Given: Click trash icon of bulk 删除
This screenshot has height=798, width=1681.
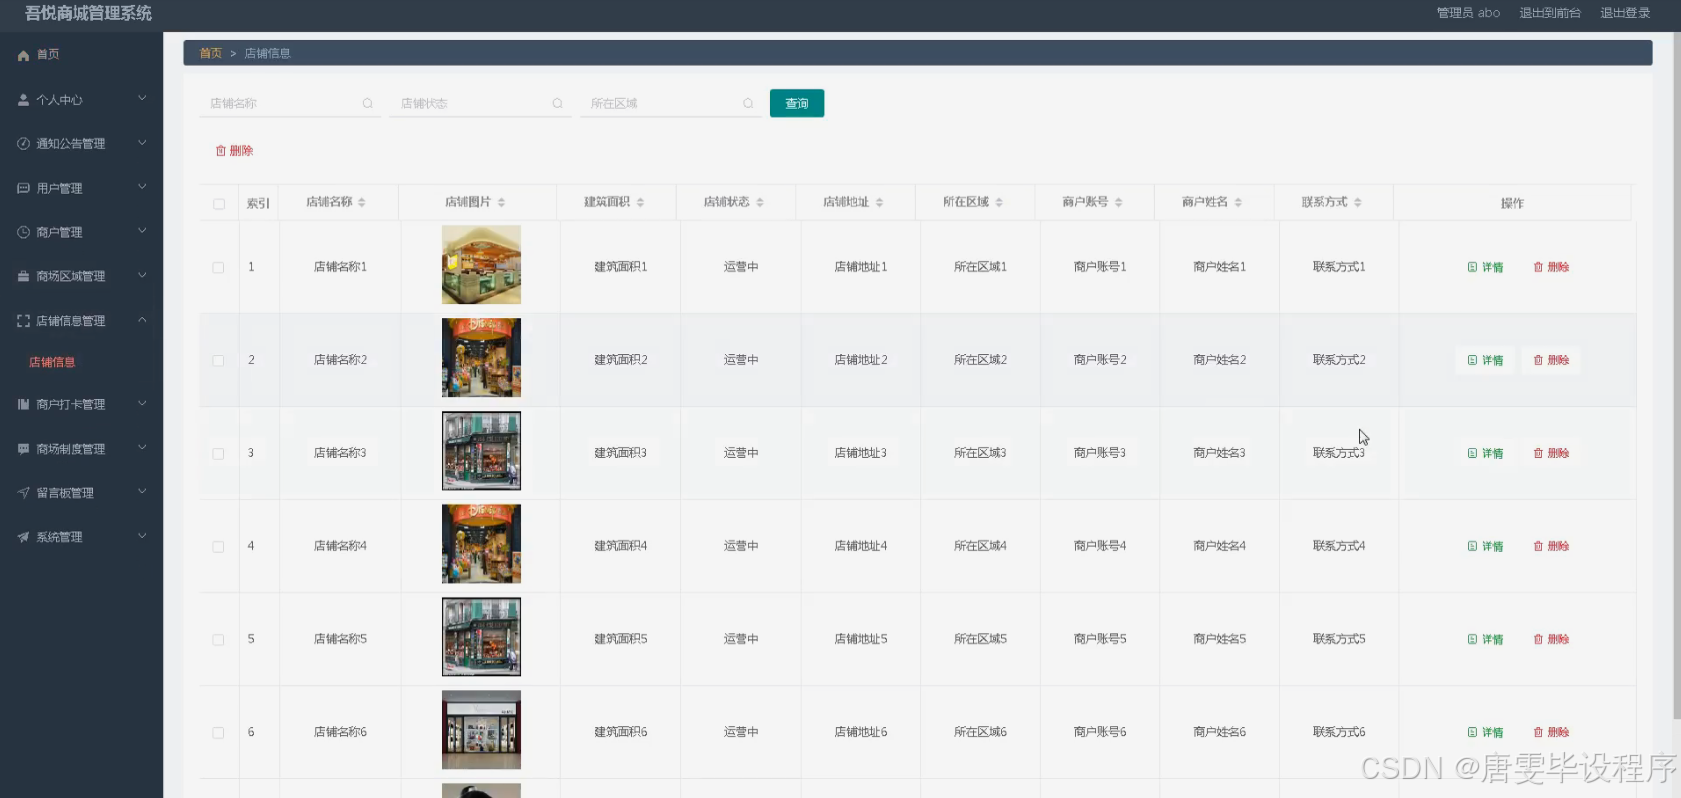Looking at the screenshot, I should click(x=221, y=150).
